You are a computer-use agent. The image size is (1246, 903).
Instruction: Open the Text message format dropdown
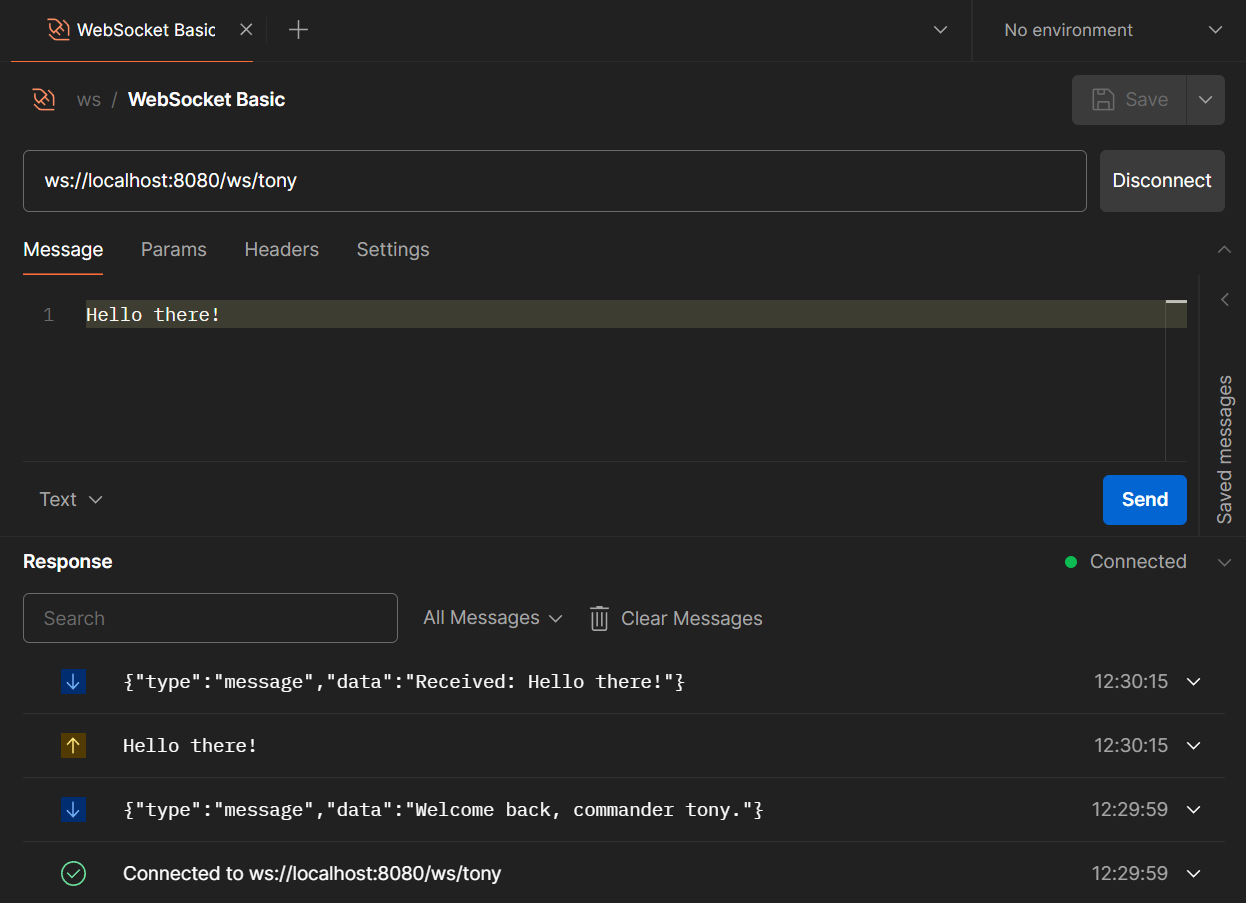pyautogui.click(x=71, y=499)
